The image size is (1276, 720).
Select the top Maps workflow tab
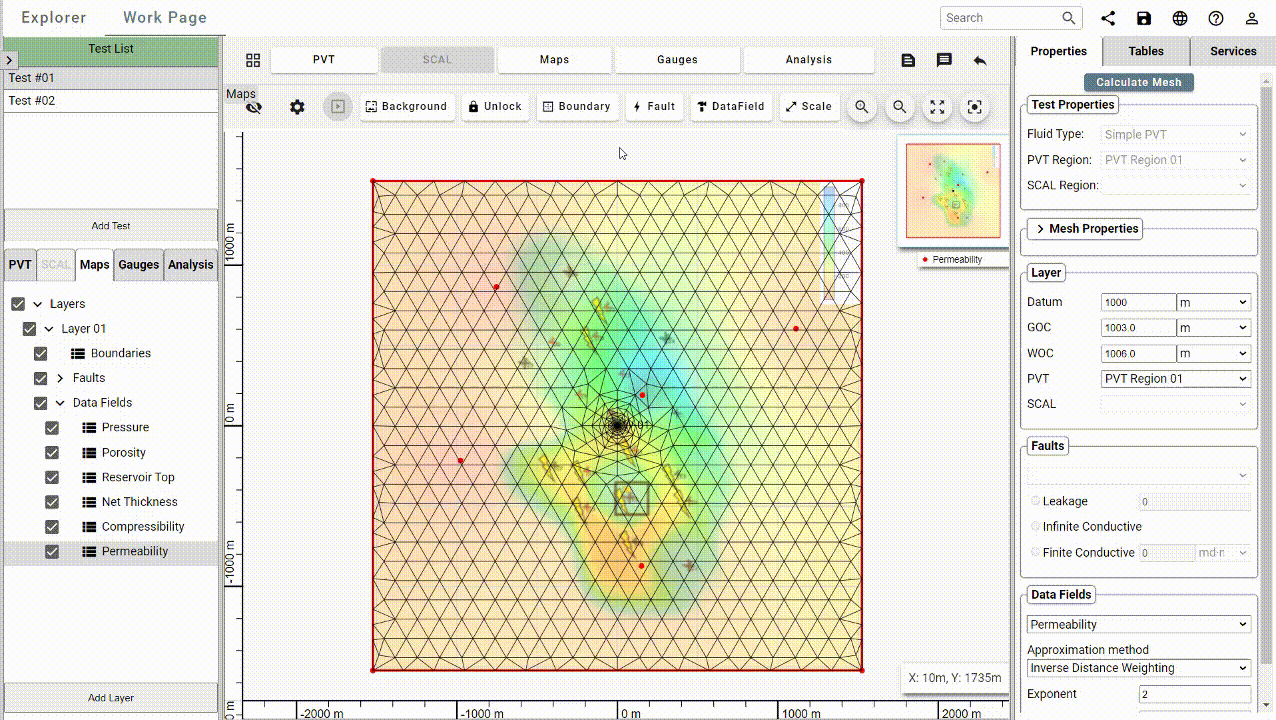pyautogui.click(x=554, y=60)
